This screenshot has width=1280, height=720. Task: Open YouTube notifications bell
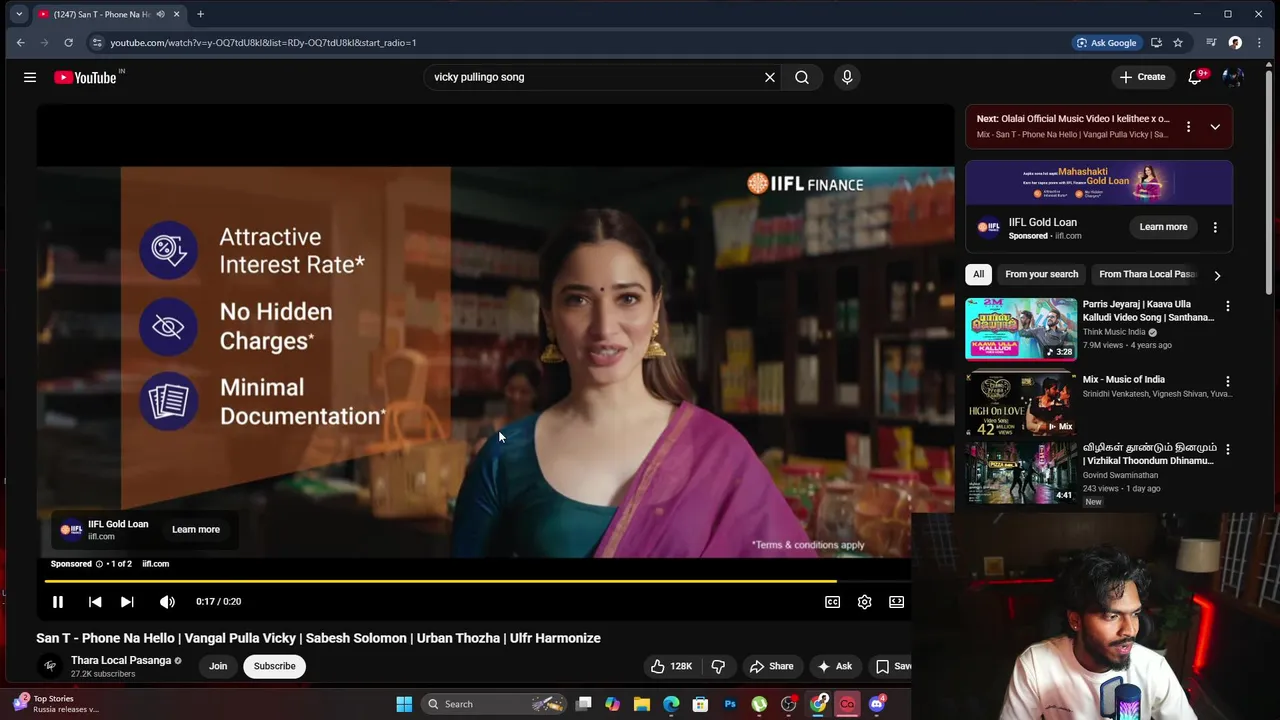1195,77
